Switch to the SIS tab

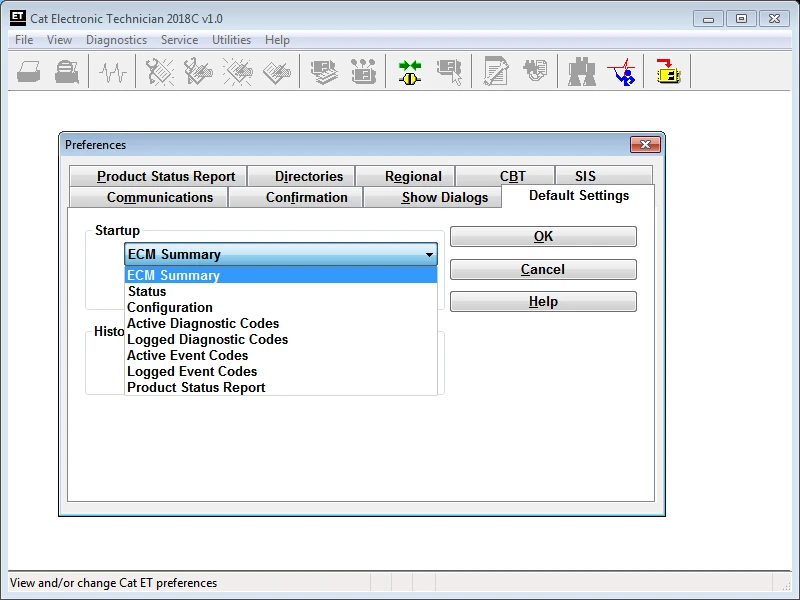point(604,176)
